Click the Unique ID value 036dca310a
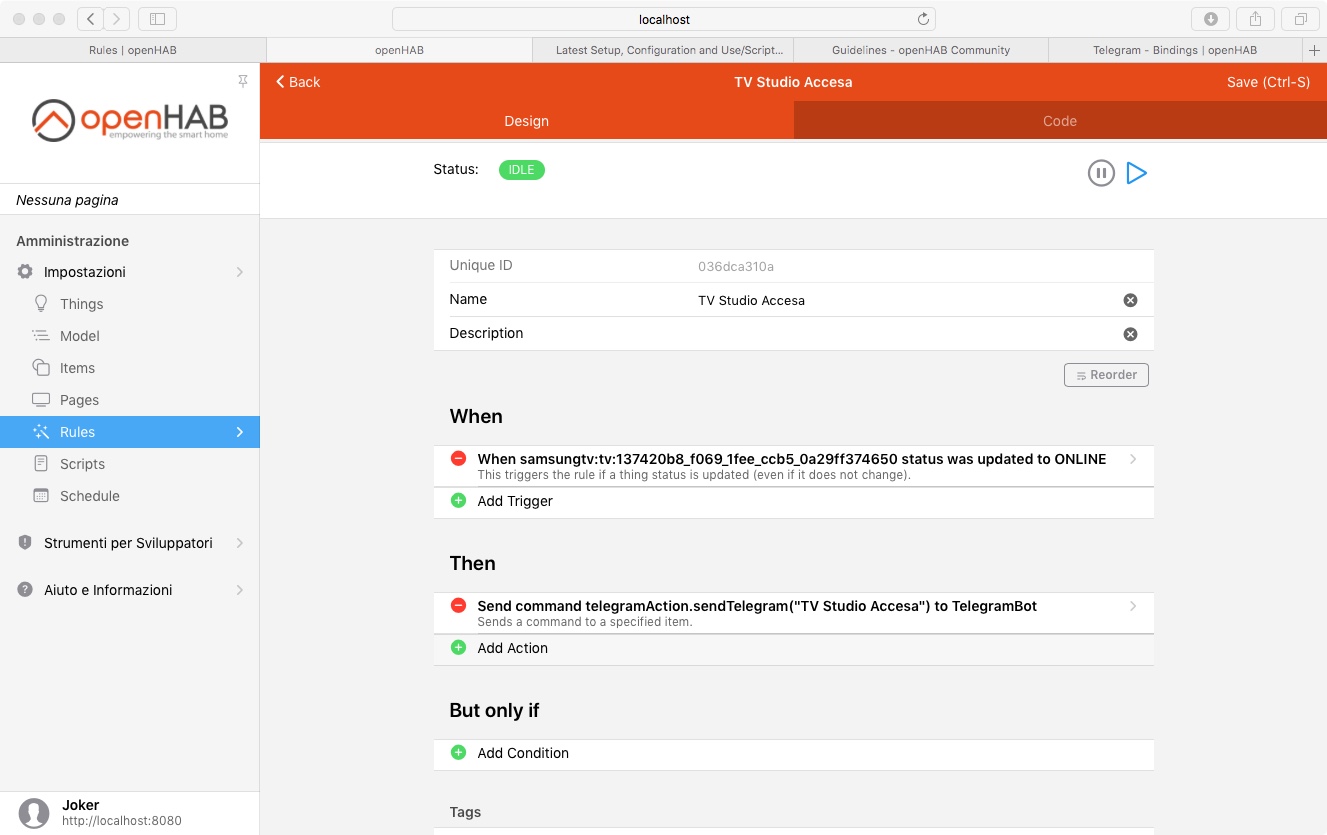 click(736, 267)
